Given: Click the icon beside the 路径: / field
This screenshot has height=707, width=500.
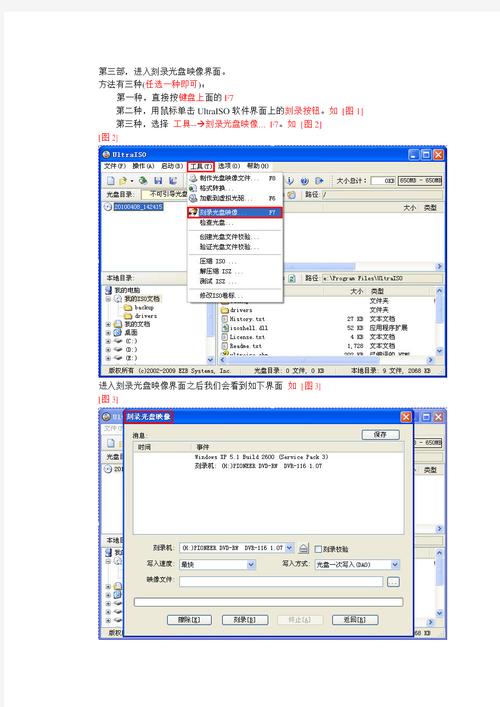Looking at the screenshot, I should click(292, 195).
